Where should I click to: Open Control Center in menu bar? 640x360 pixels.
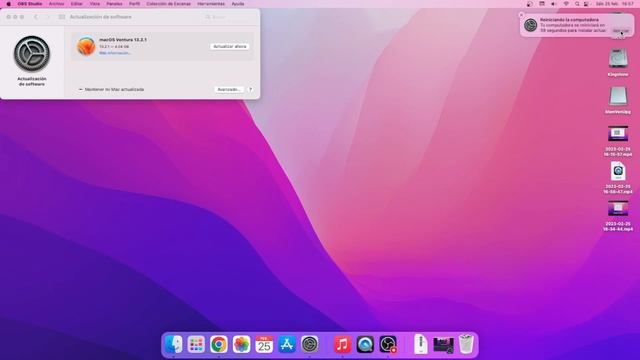(x=587, y=4)
